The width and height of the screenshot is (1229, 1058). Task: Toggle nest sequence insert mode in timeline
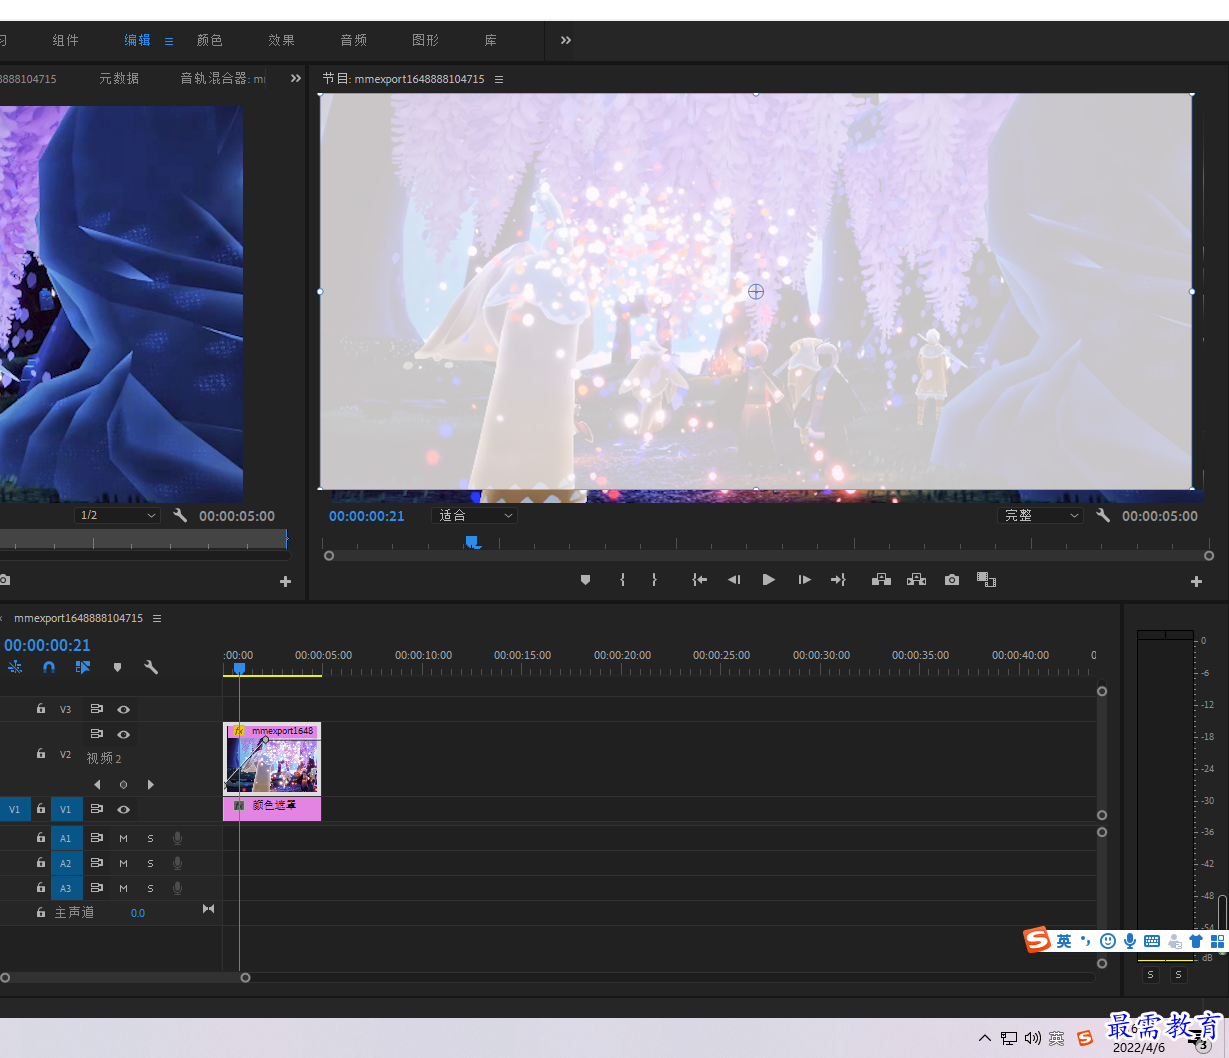pos(15,667)
